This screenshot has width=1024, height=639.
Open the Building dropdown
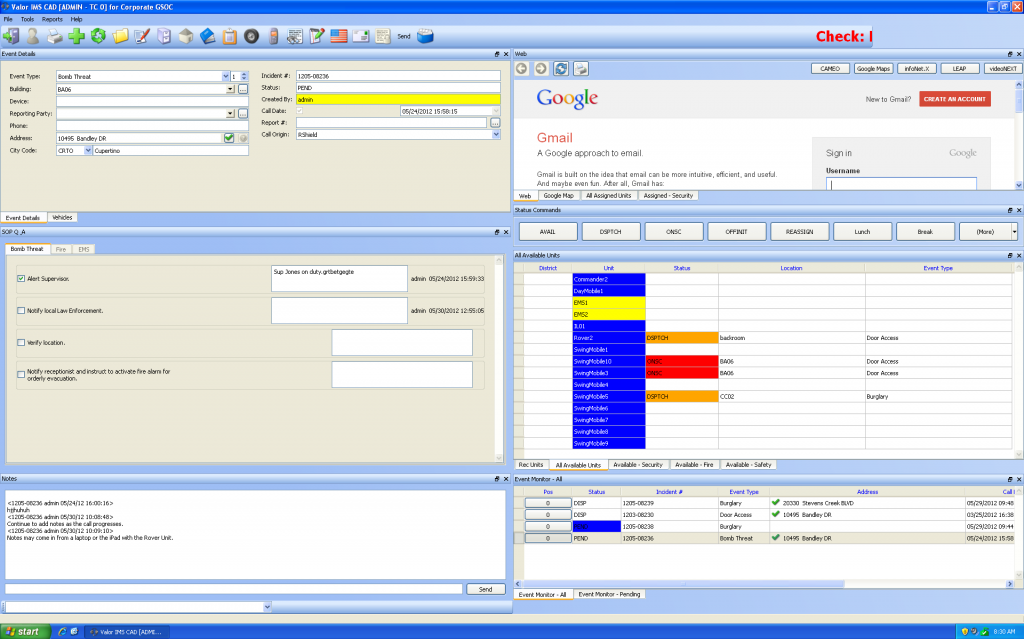(230, 89)
